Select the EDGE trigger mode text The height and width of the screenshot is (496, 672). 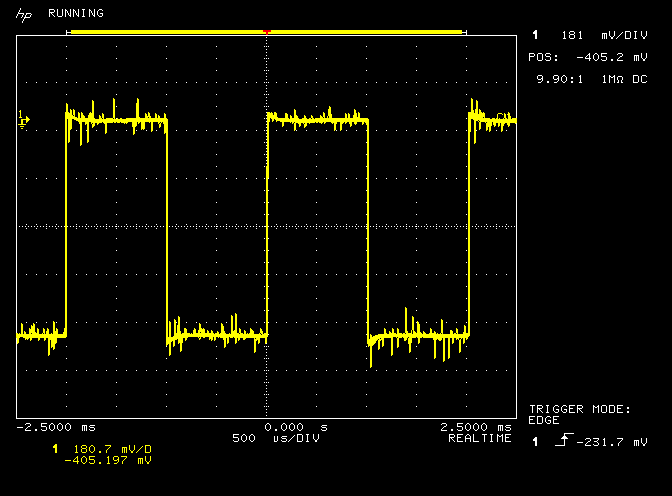(x=544, y=420)
